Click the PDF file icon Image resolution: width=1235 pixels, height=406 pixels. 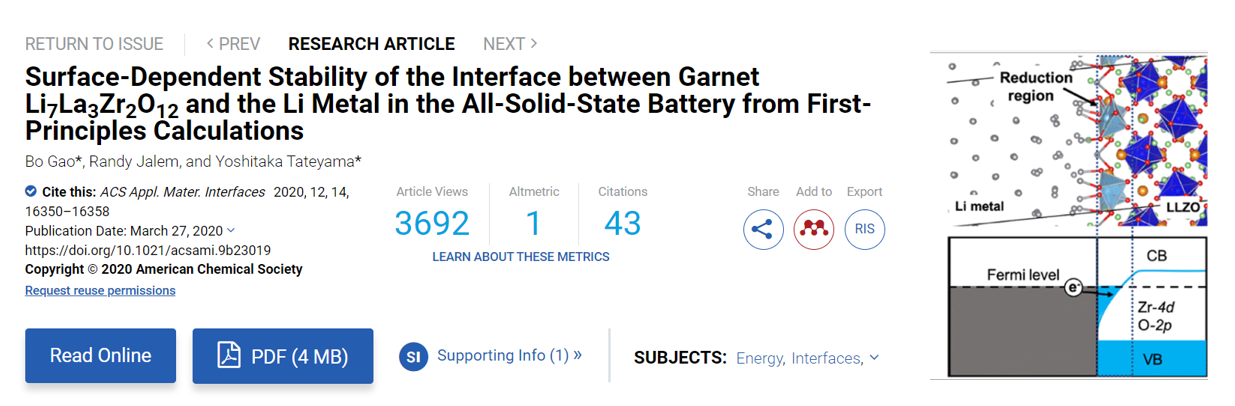[x=229, y=356]
